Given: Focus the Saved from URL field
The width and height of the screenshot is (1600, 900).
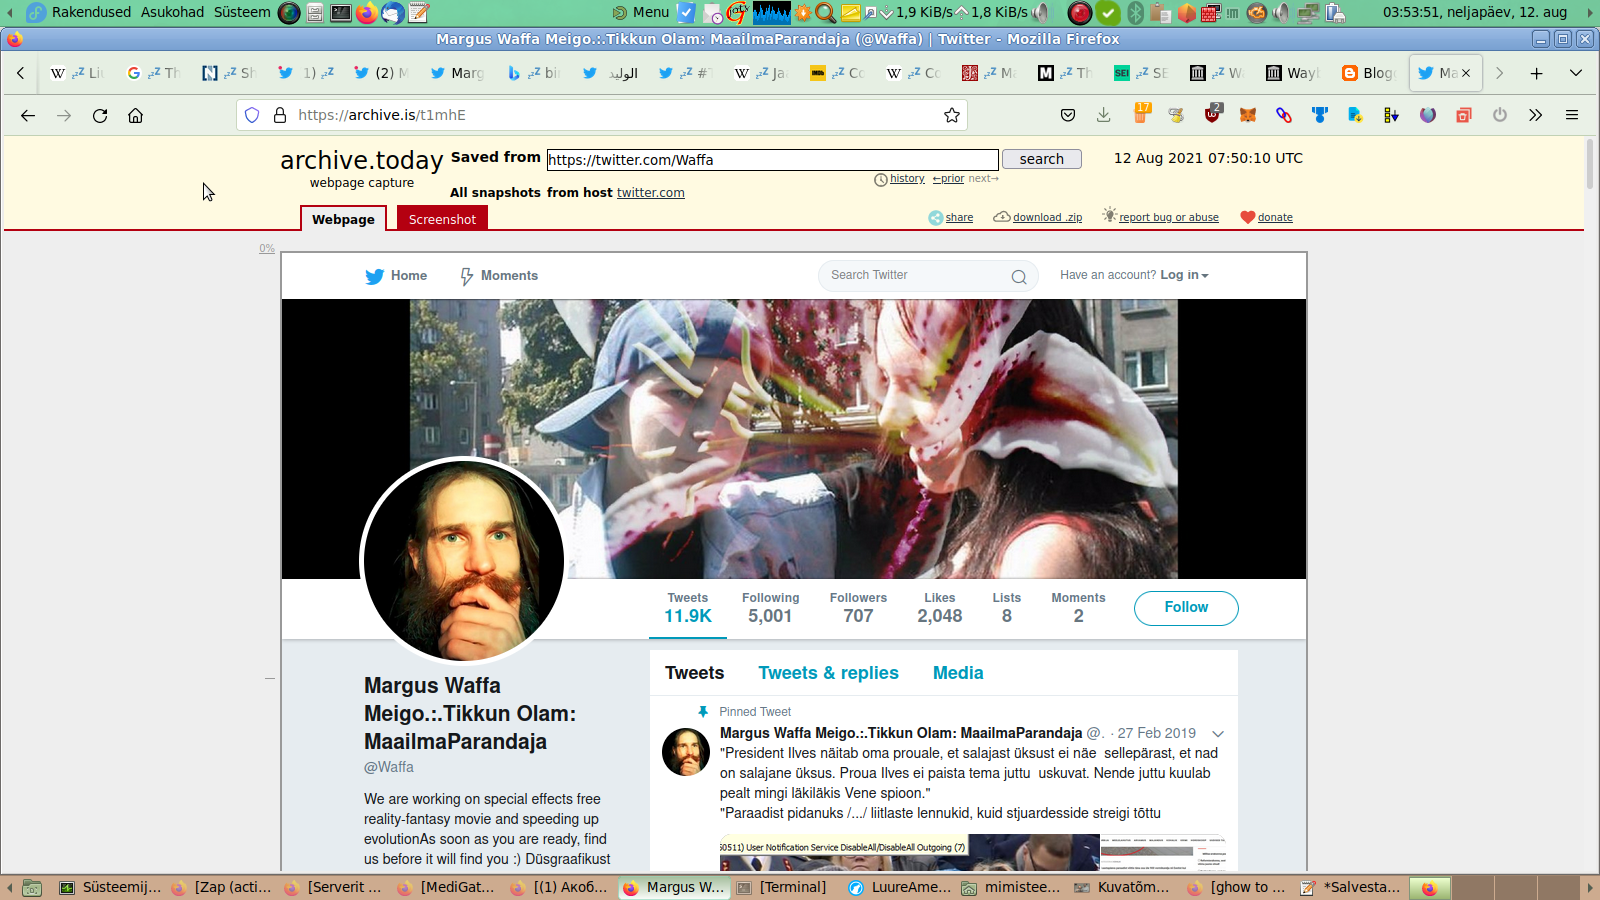Looking at the screenshot, I should [x=773, y=160].
